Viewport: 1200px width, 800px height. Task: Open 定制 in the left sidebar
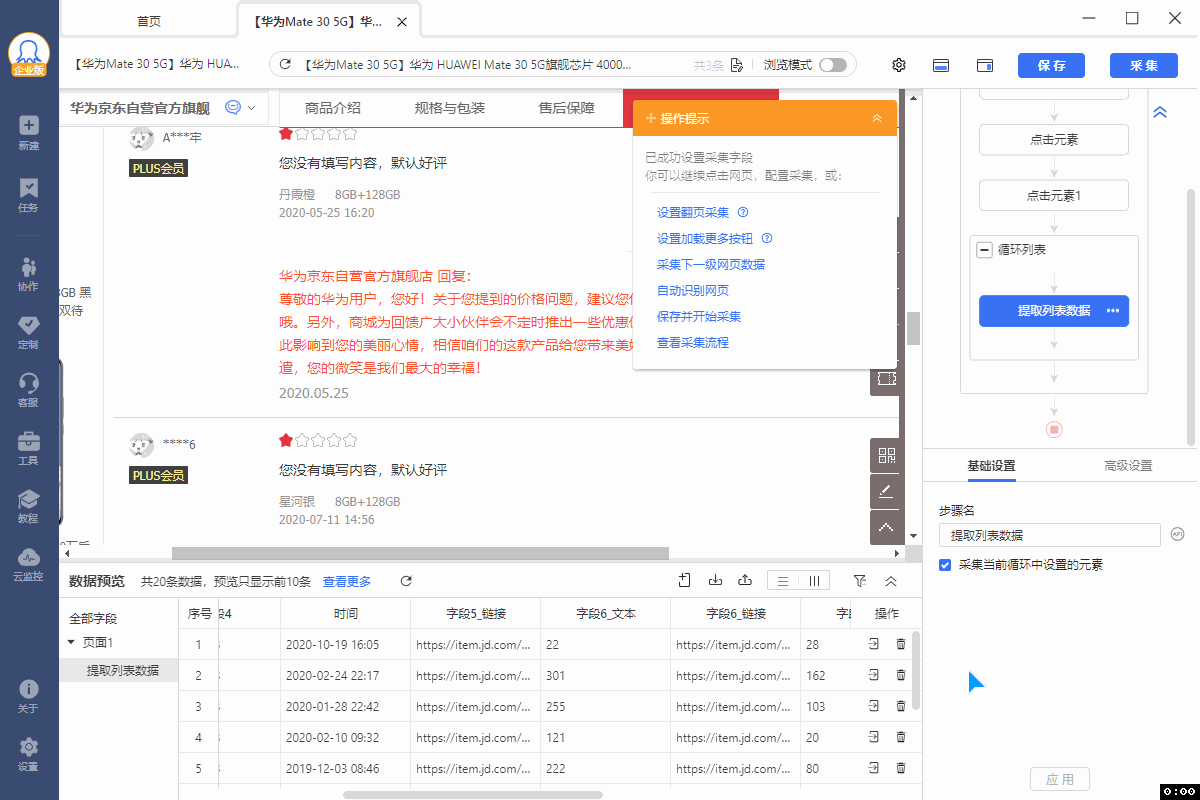tap(29, 332)
